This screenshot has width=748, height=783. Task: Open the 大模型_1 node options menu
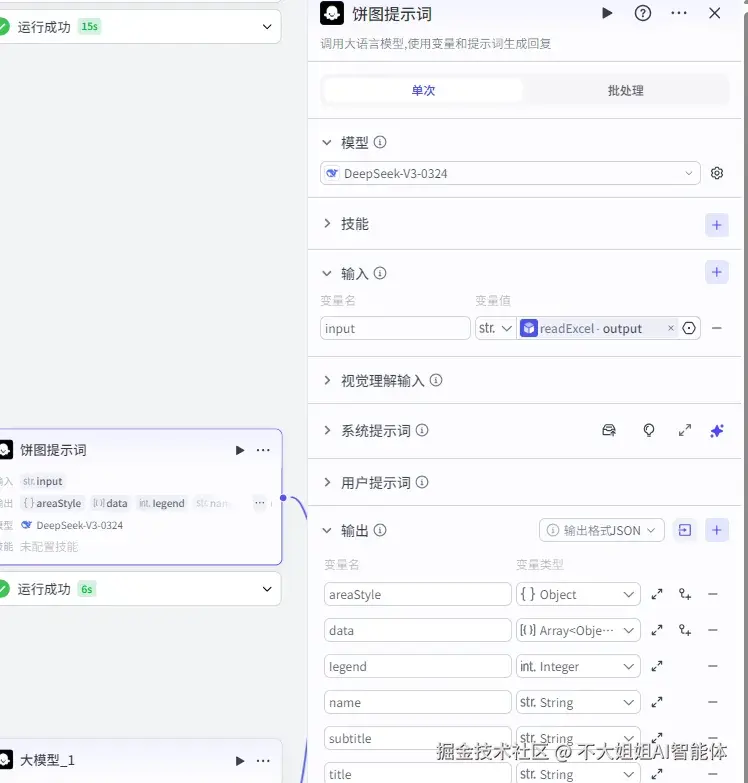[263, 761]
